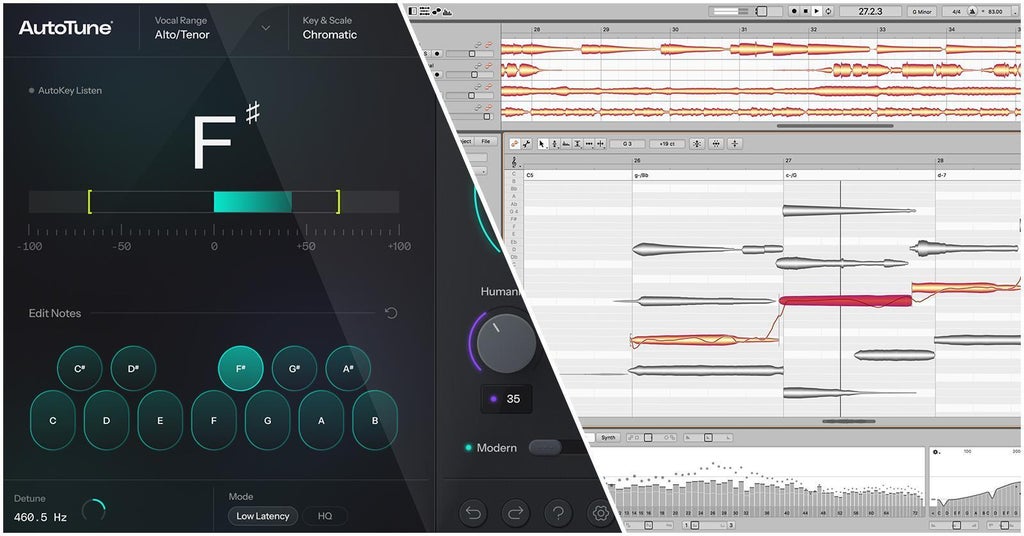Open Vocal Range Alto/Tenor dropdown
Image resolution: width=1024 pixels, height=536 pixels.
tap(213, 28)
